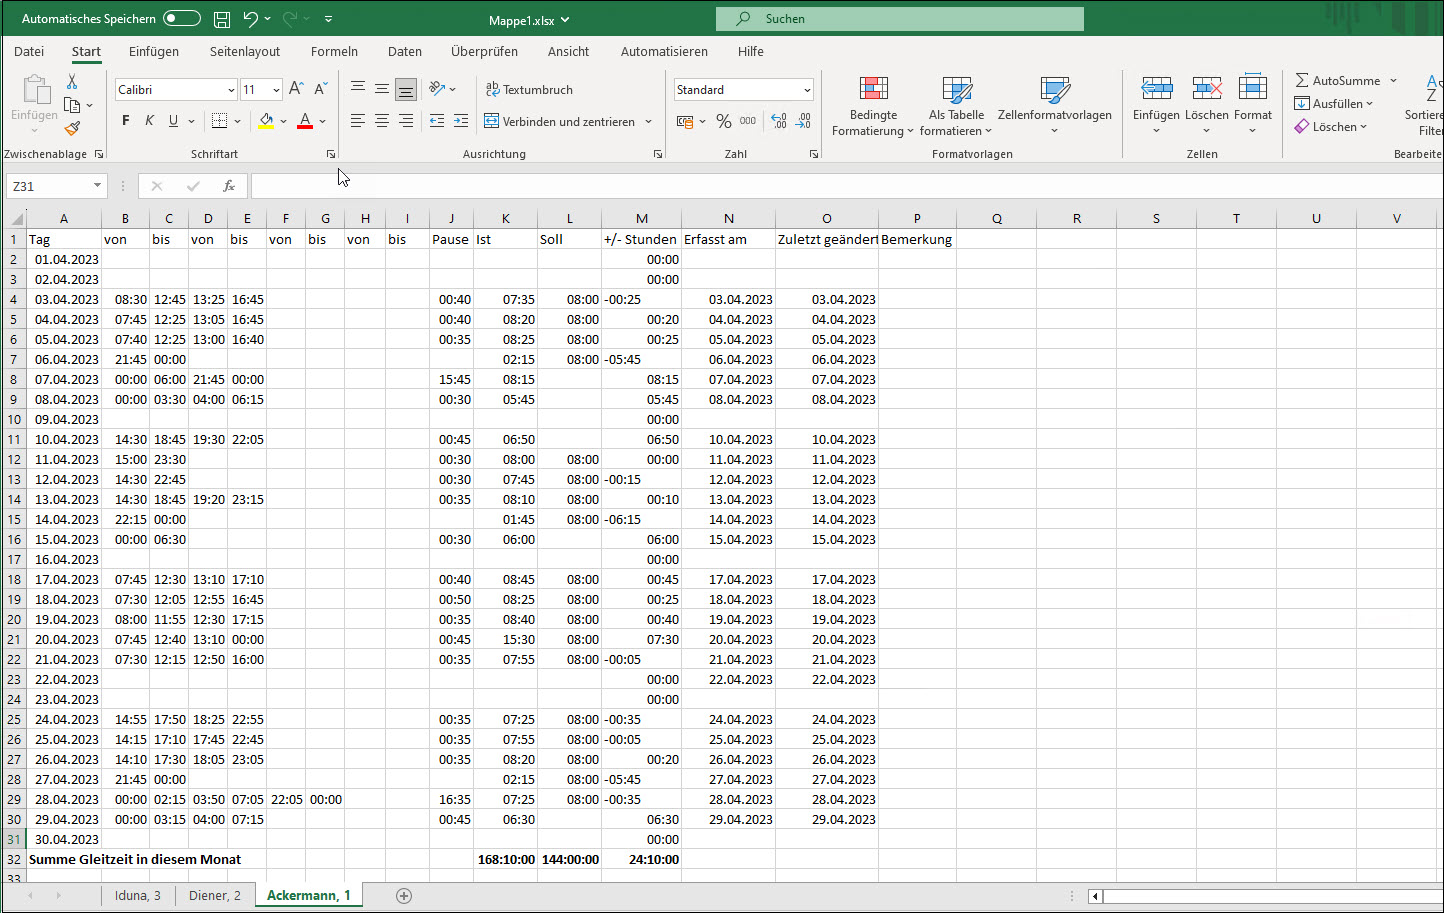The width and height of the screenshot is (1444, 913).
Task: Click into the formula bar
Action: [845, 186]
